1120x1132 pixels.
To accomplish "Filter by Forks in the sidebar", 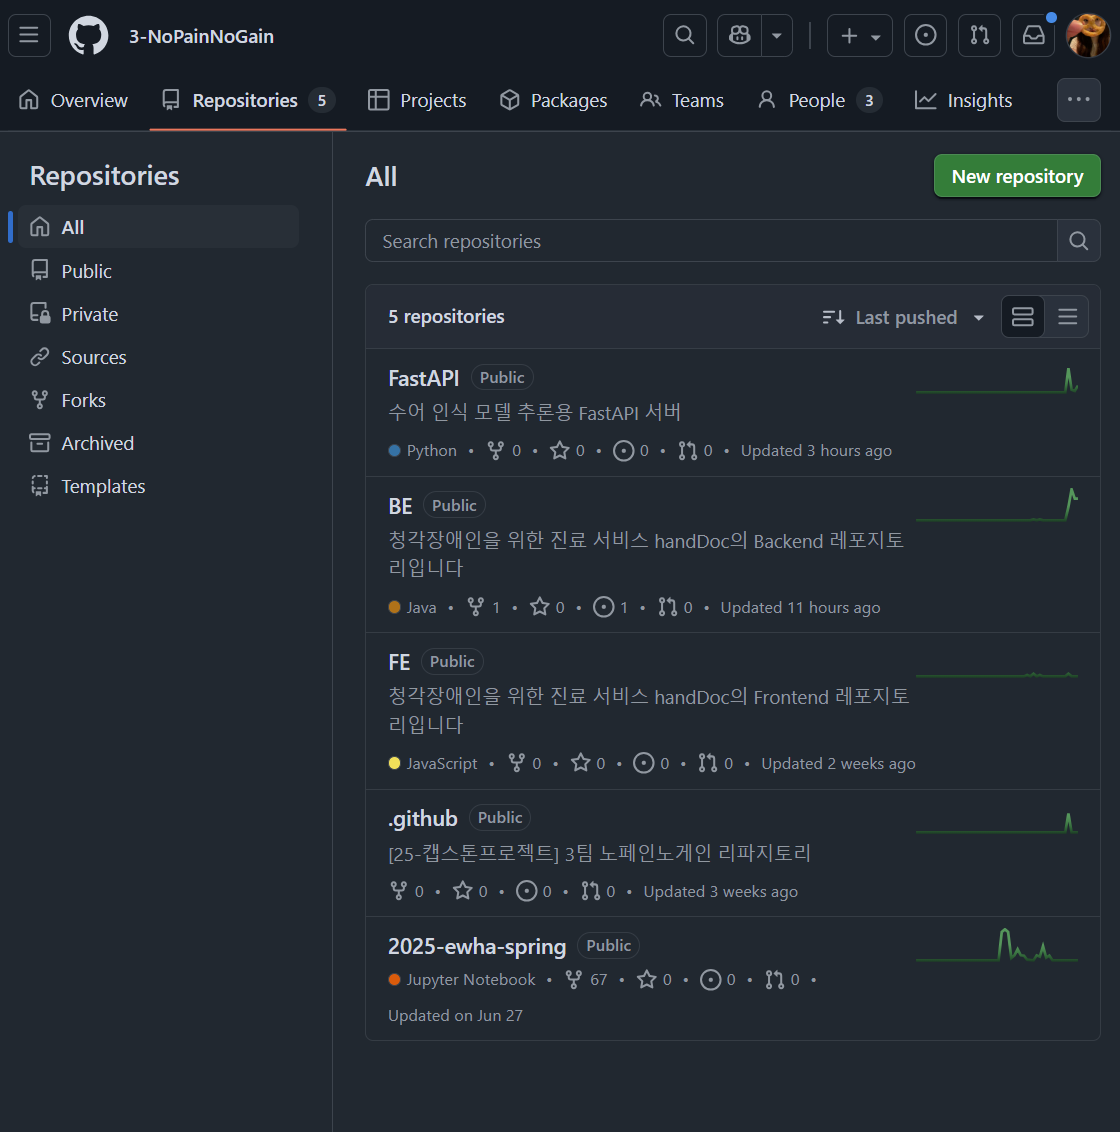I will click(x=158, y=400).
